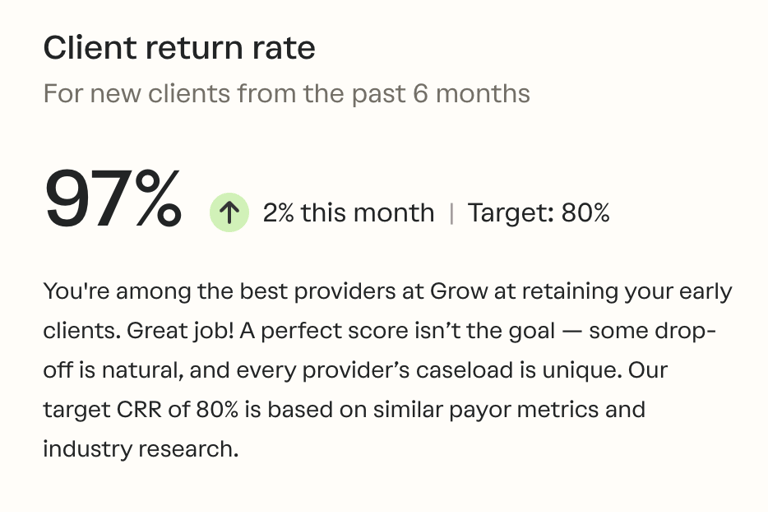The image size is (768, 512).
Task: Click the "some drop-" text at line end
Action: pyautogui.click(x=653, y=331)
